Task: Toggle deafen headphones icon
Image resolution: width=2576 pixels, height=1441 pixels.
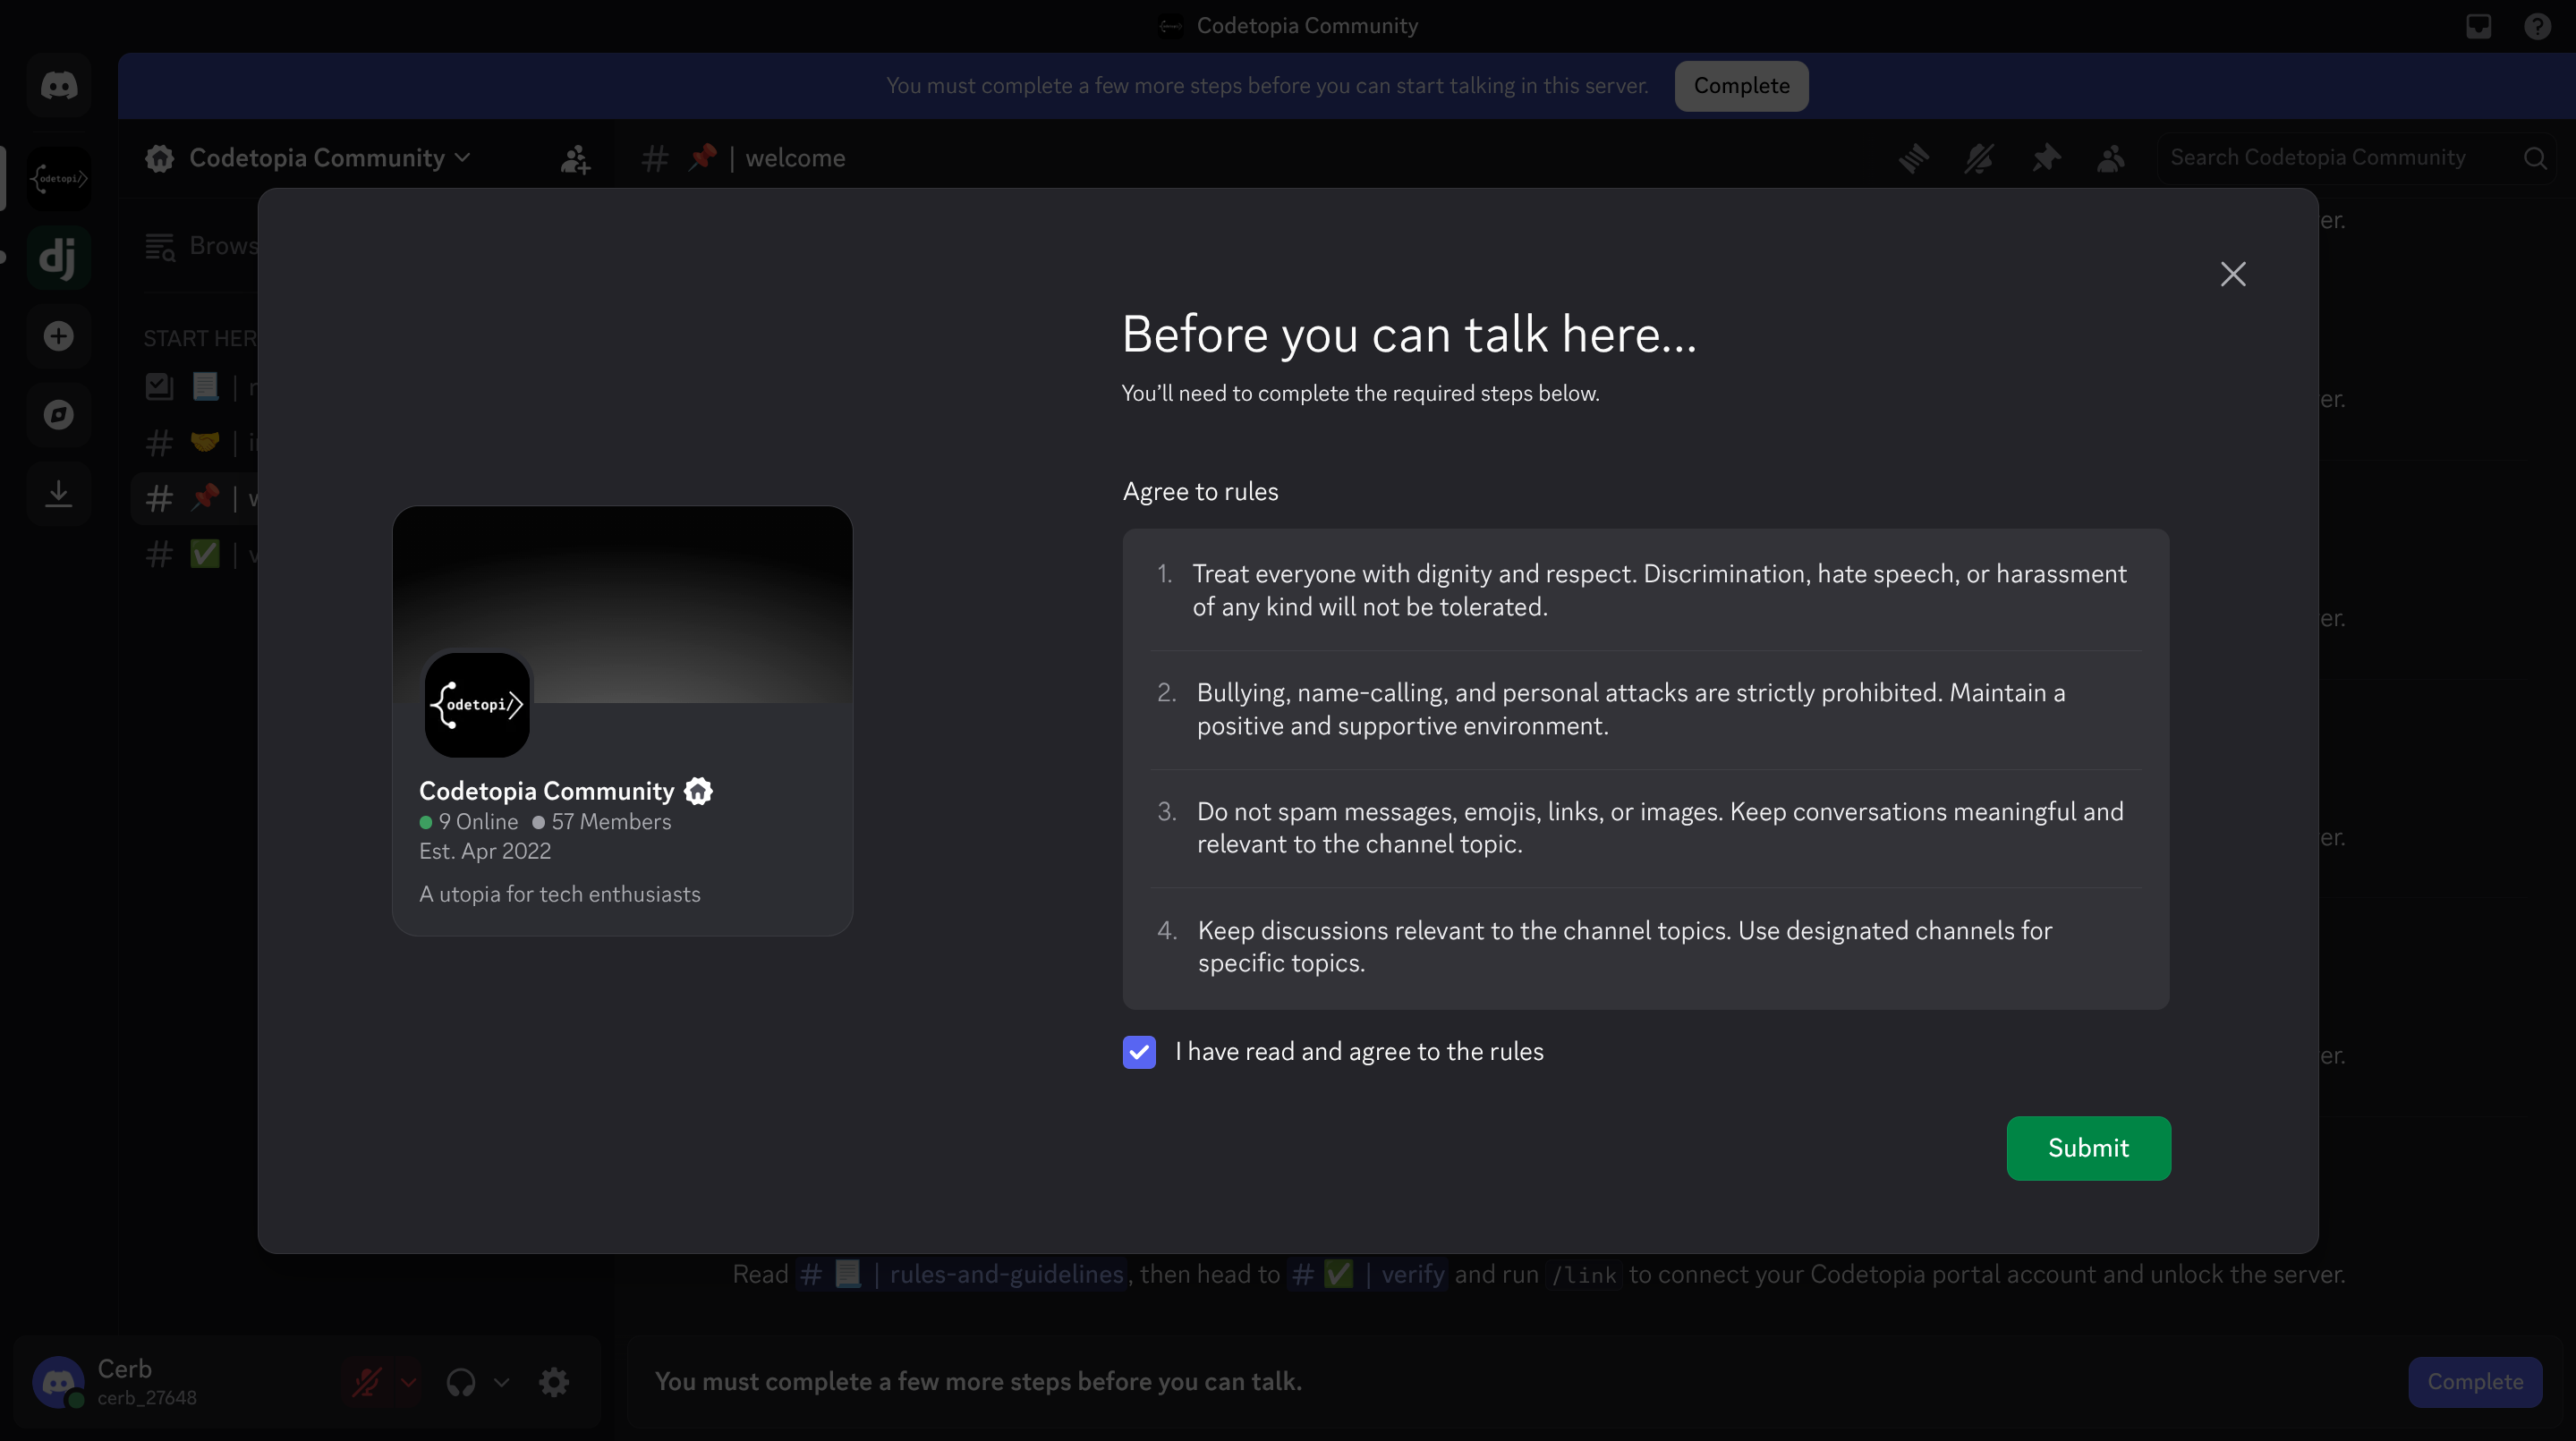Action: [460, 1382]
